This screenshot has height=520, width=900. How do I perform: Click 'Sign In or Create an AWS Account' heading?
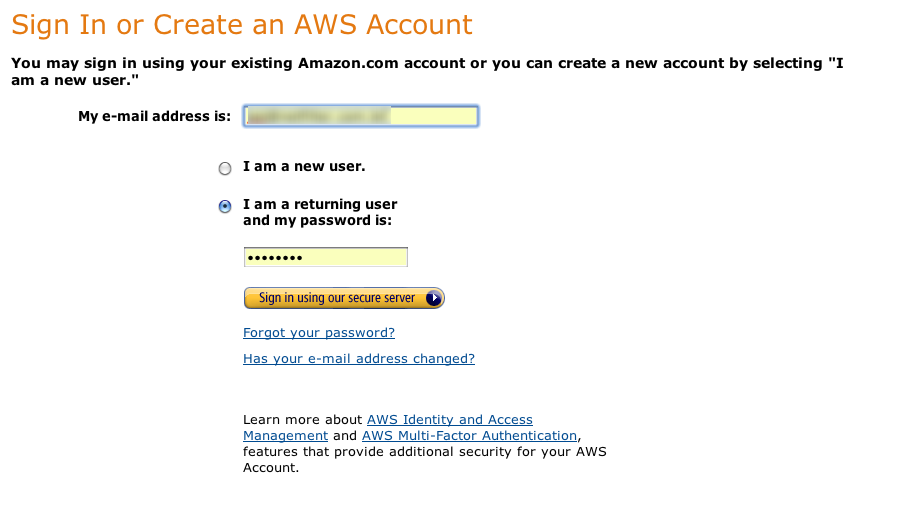[x=242, y=25]
